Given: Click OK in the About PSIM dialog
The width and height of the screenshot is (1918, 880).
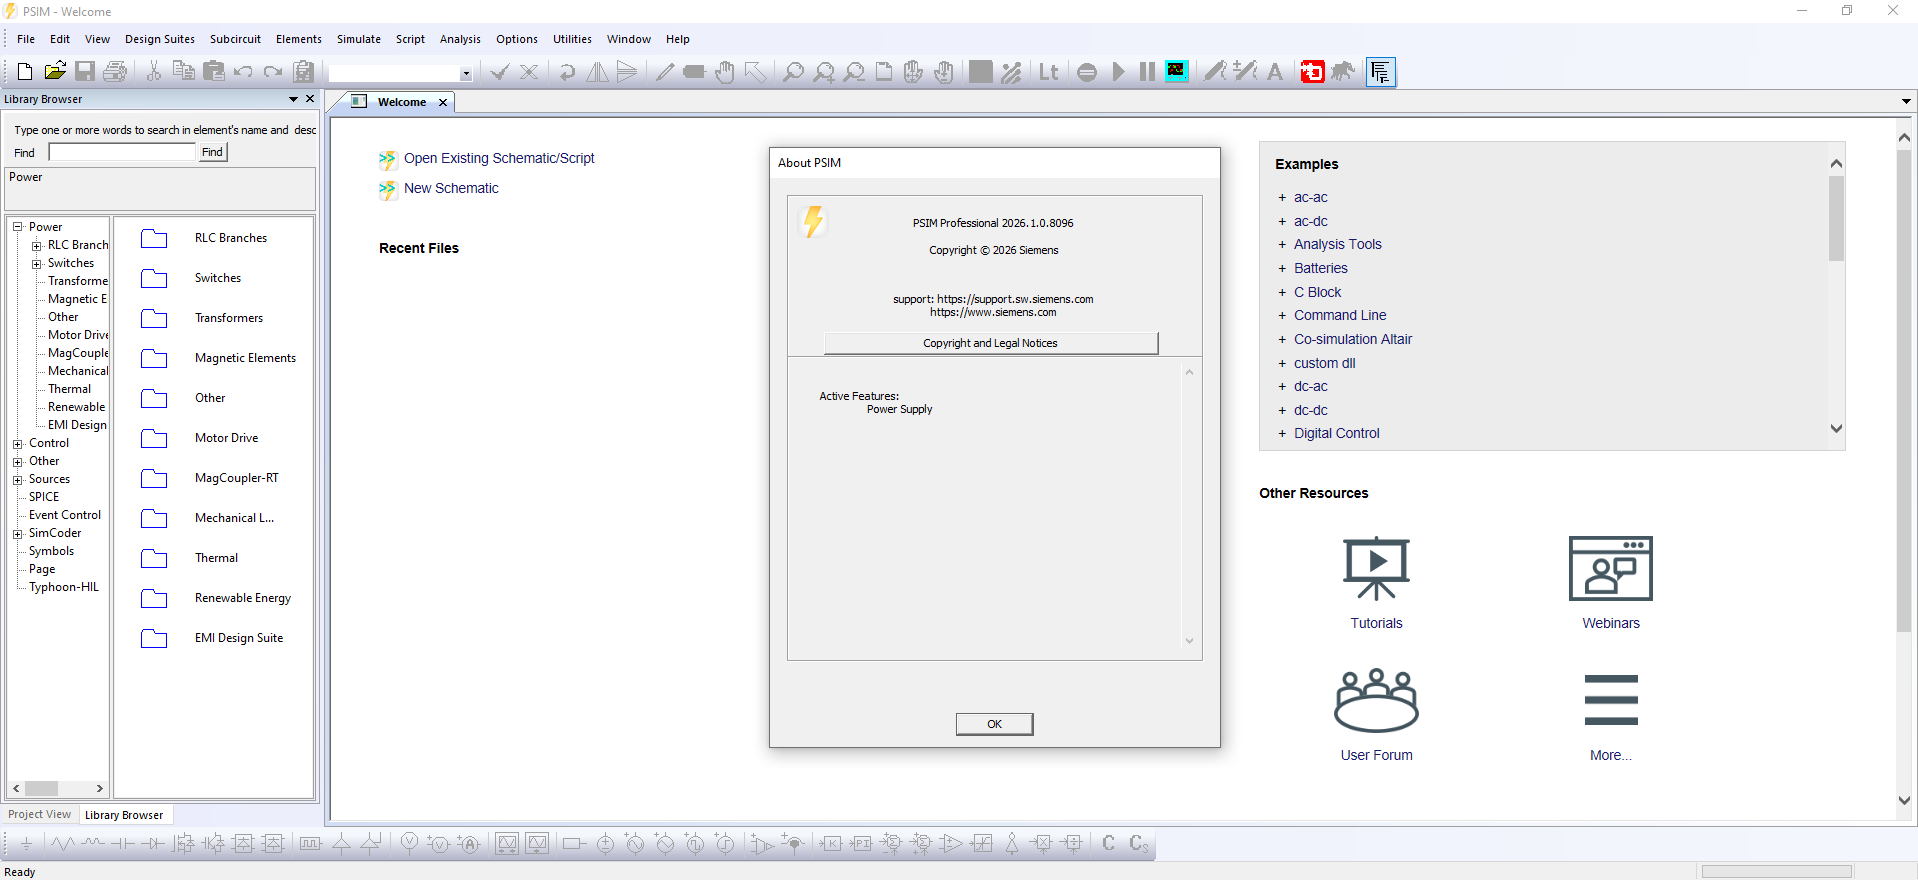Looking at the screenshot, I should pos(994,724).
